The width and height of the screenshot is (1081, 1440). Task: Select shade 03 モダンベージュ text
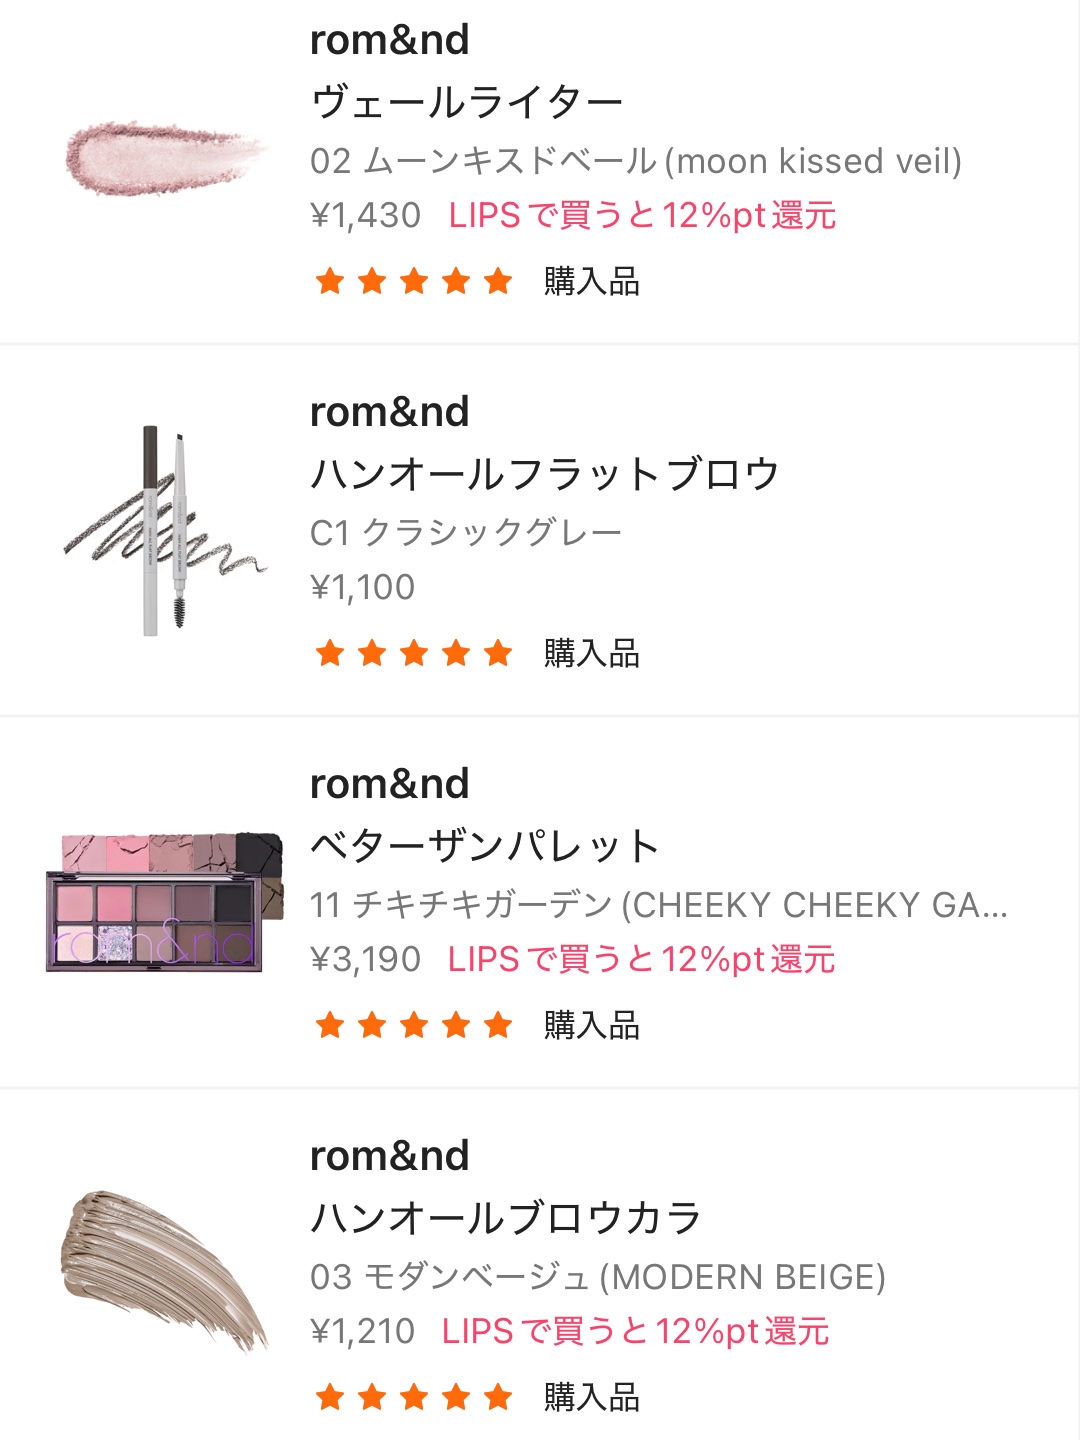[598, 1277]
